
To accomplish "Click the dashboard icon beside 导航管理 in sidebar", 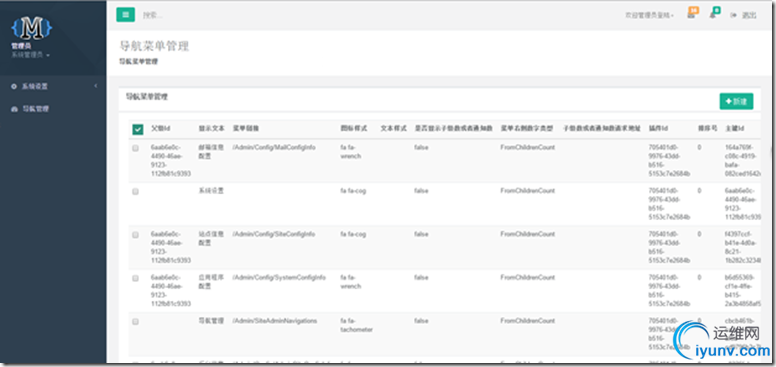I will [14, 109].
